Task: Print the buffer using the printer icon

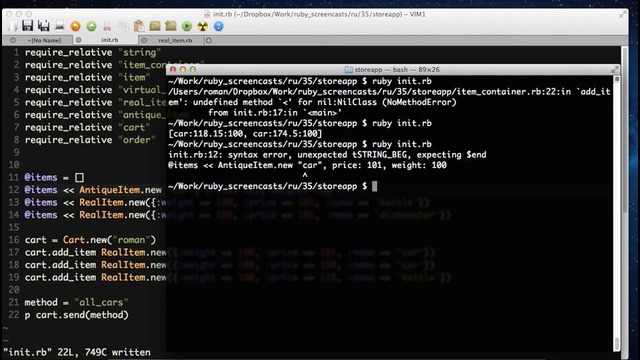Action: [x=60, y=26]
